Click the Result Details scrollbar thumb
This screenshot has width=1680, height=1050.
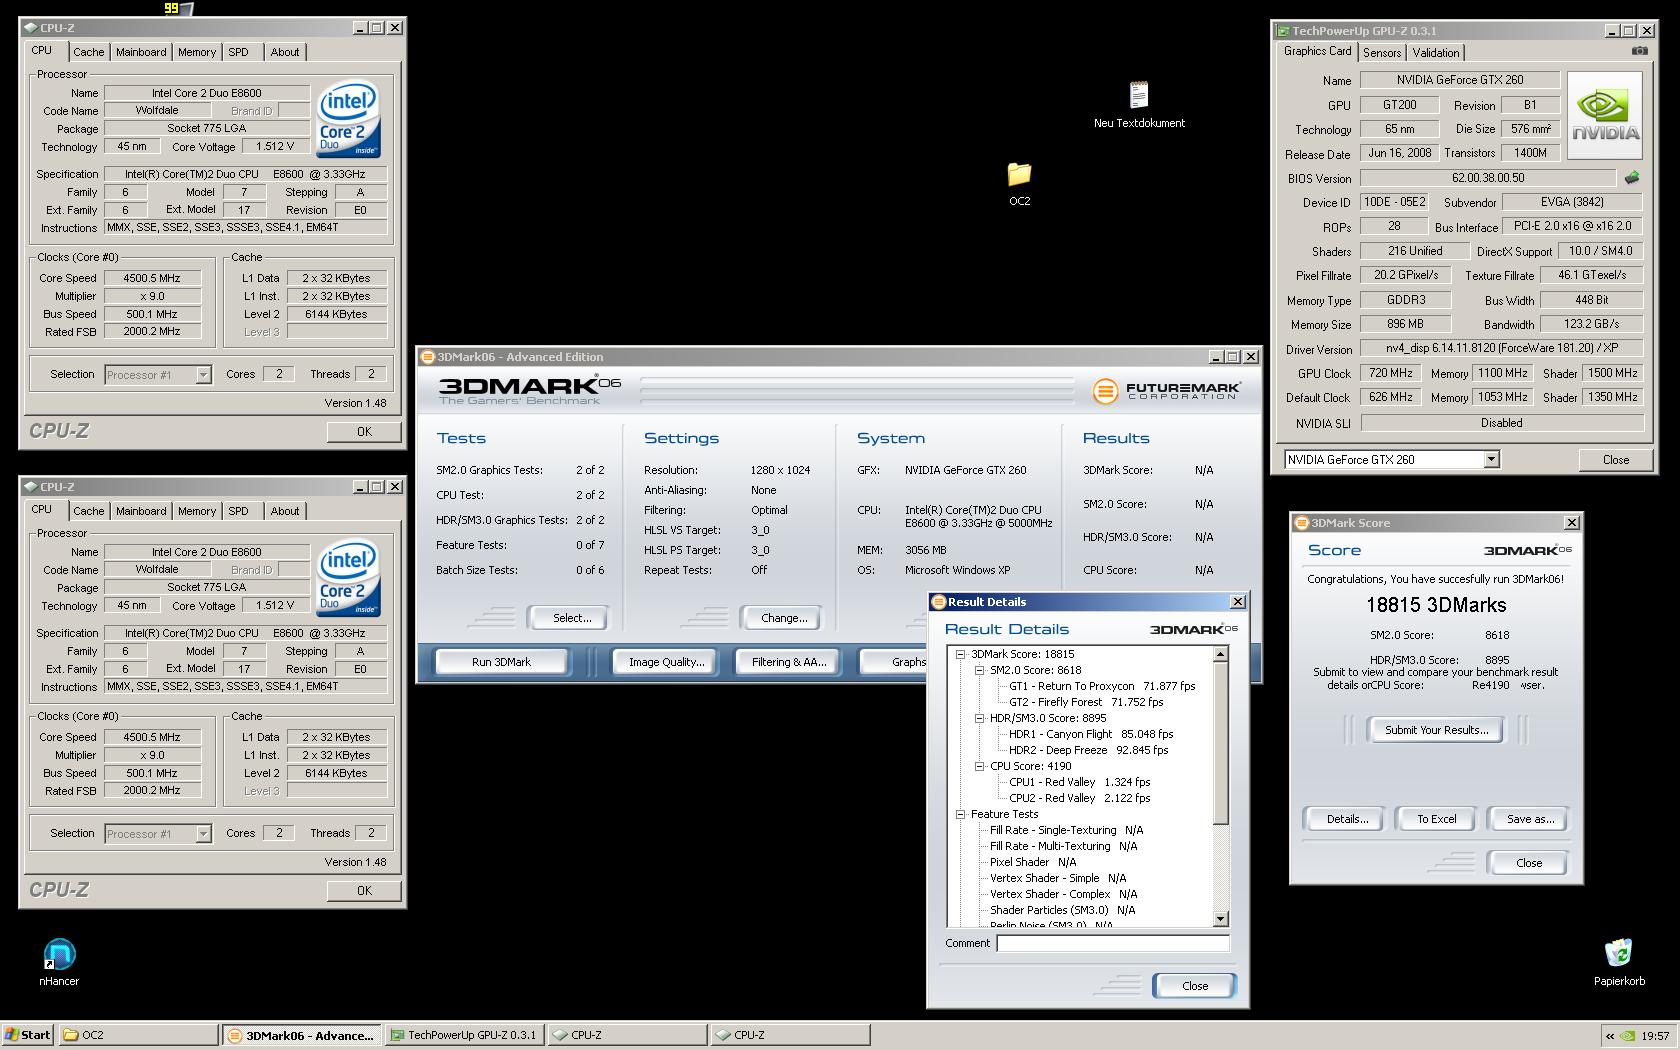tap(1220, 743)
